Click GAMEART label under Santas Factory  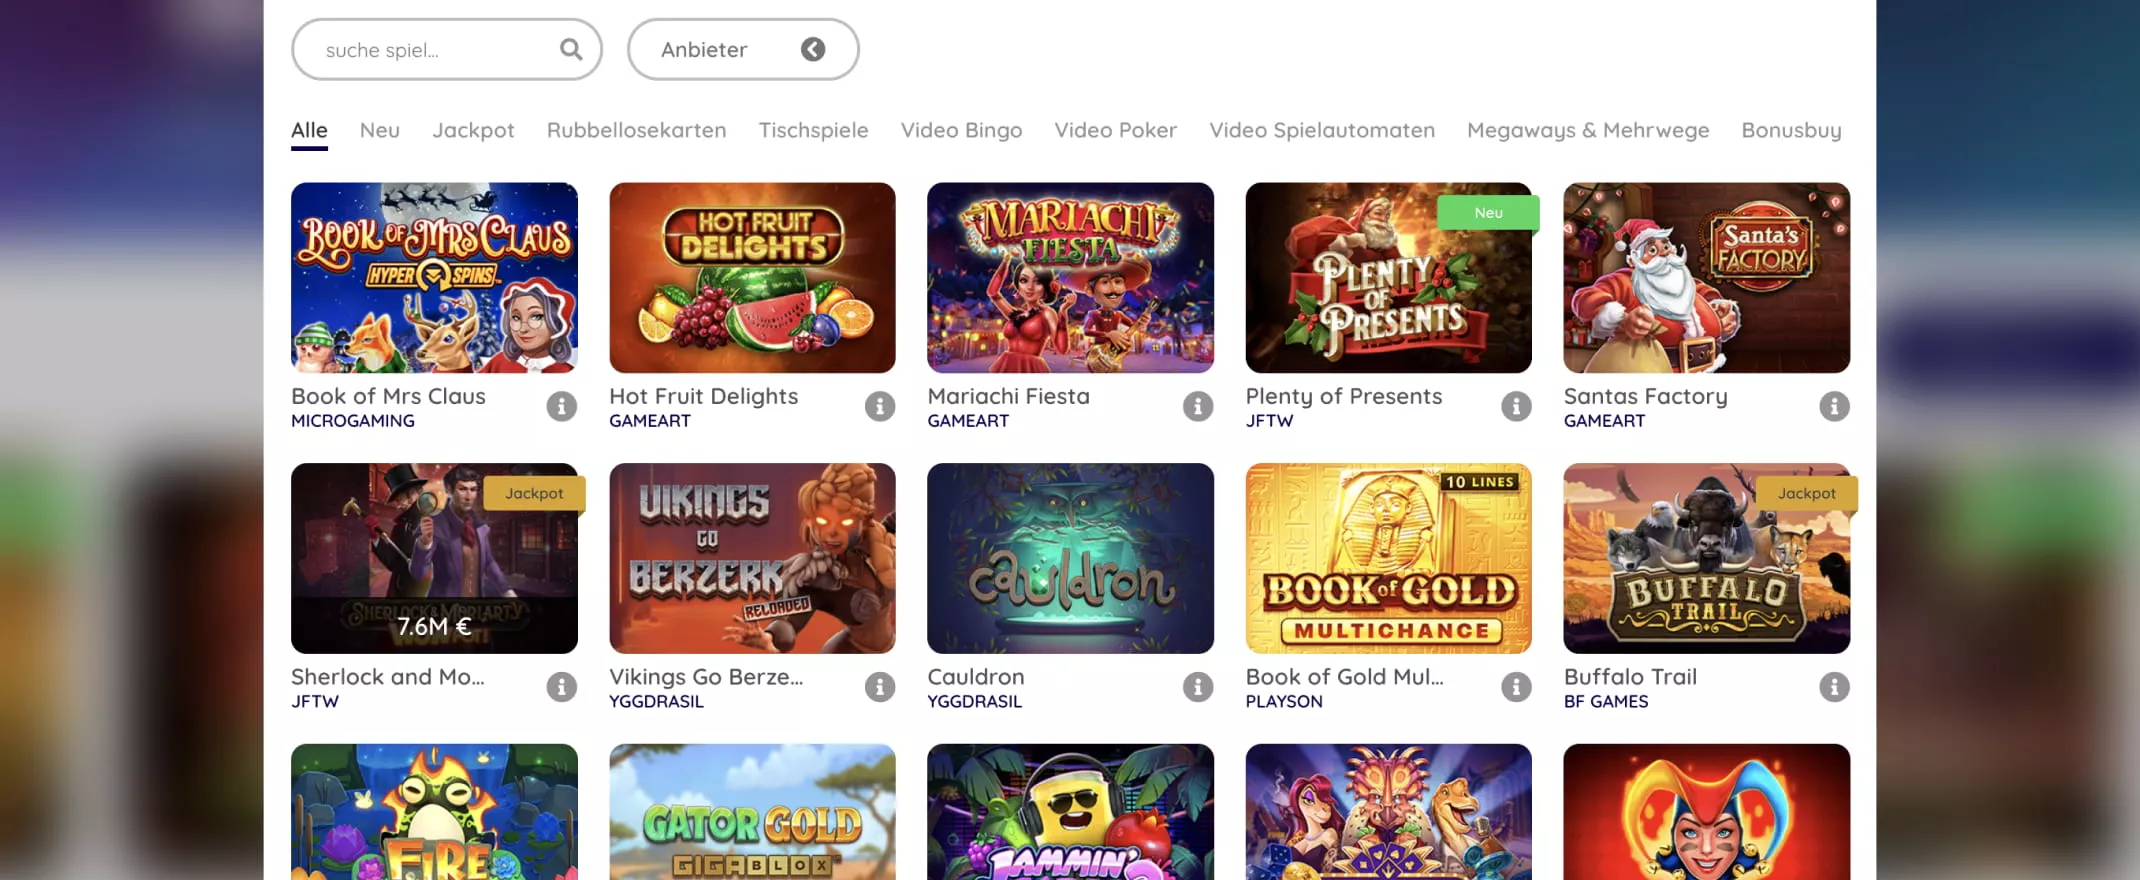pos(1604,421)
